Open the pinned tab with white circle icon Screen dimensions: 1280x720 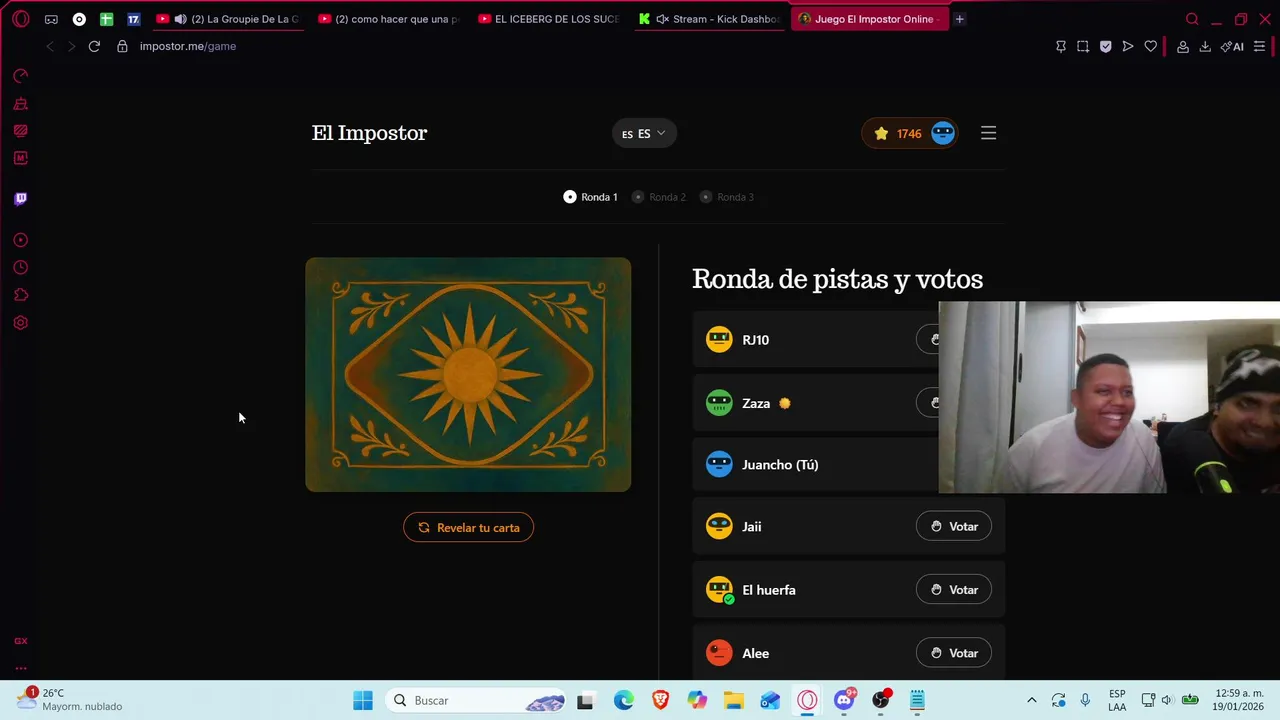pyautogui.click(x=79, y=19)
